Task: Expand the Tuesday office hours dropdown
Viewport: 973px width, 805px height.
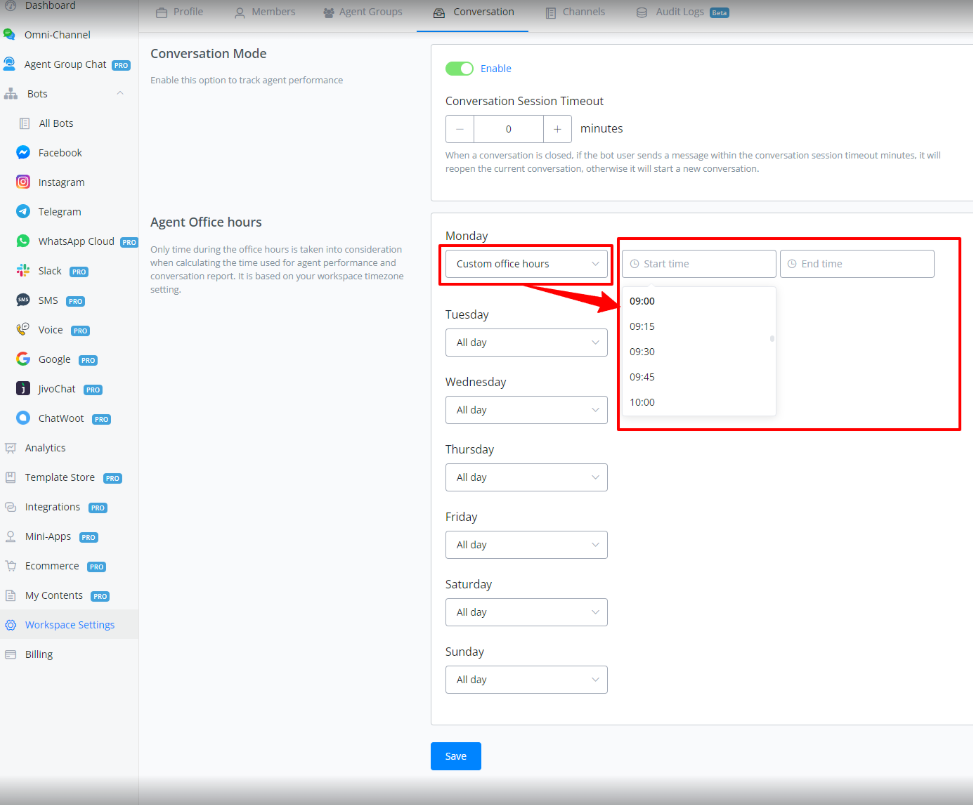Action: (526, 342)
